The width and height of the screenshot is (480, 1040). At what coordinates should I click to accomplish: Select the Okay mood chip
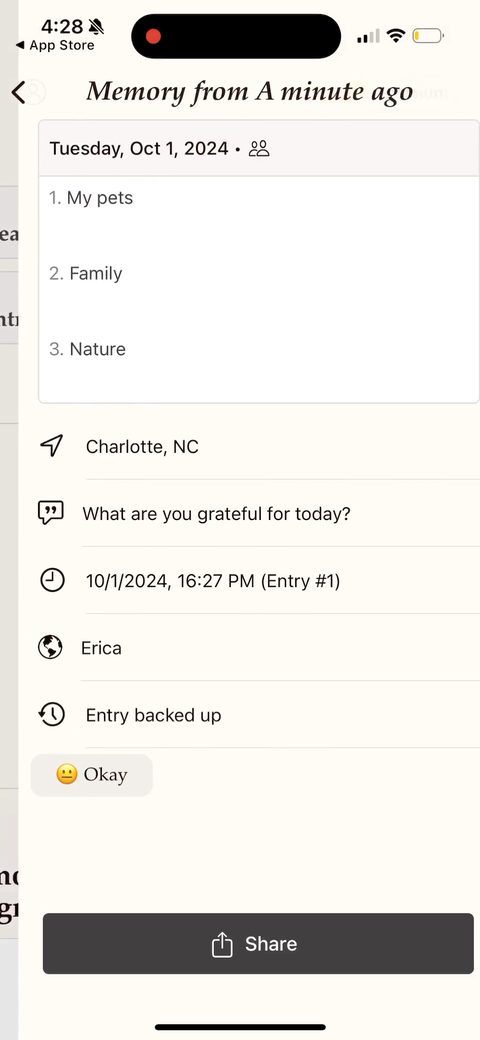(x=91, y=775)
